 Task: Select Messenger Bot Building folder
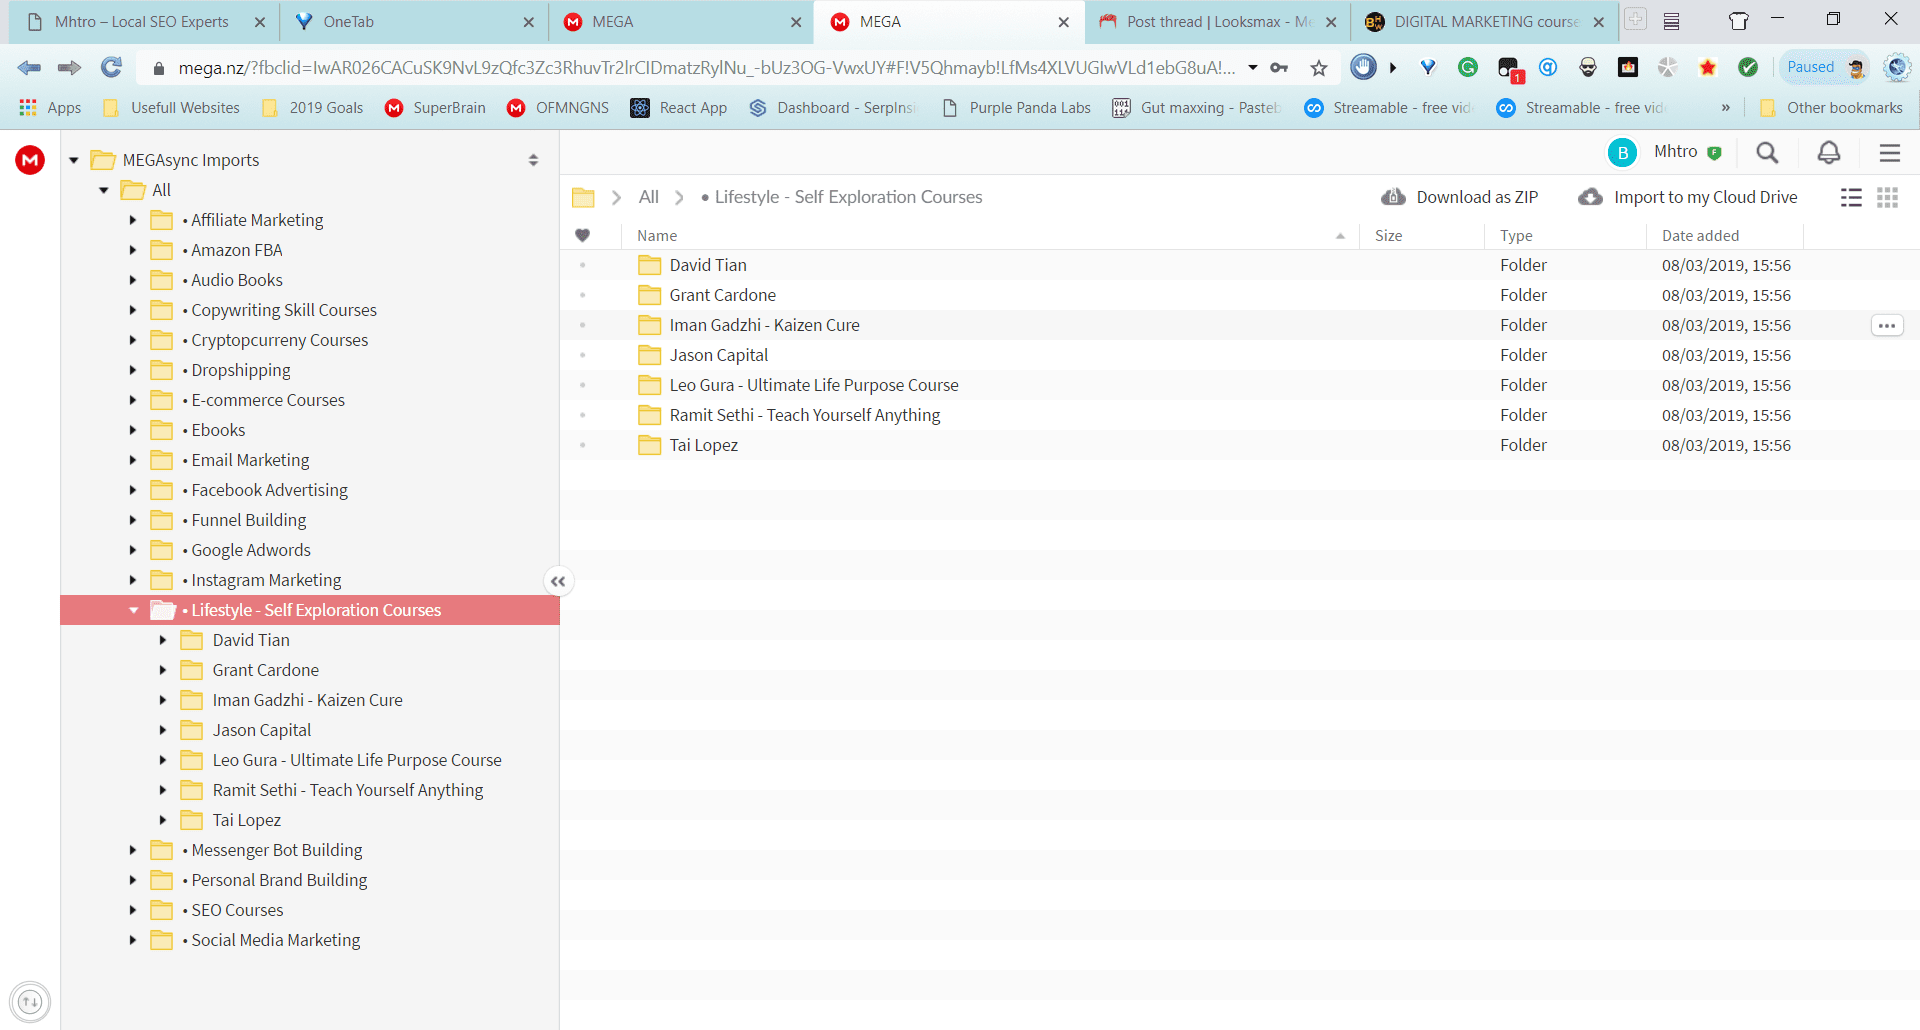point(276,850)
